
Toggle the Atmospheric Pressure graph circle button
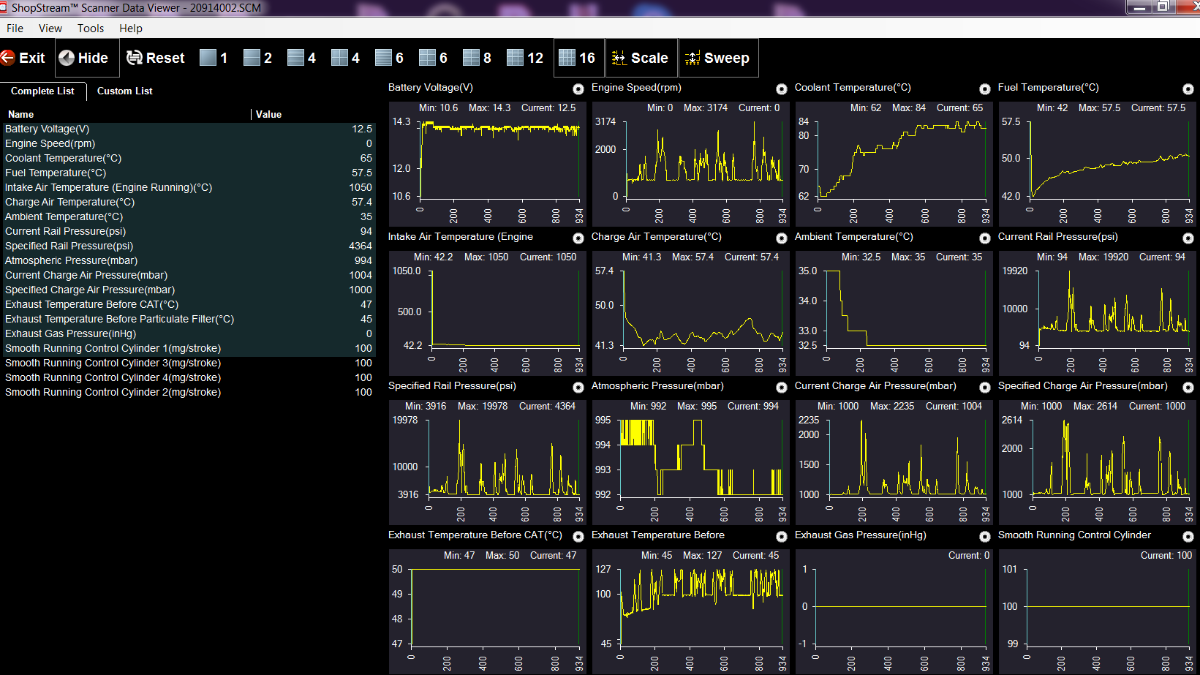pyautogui.click(x=782, y=387)
